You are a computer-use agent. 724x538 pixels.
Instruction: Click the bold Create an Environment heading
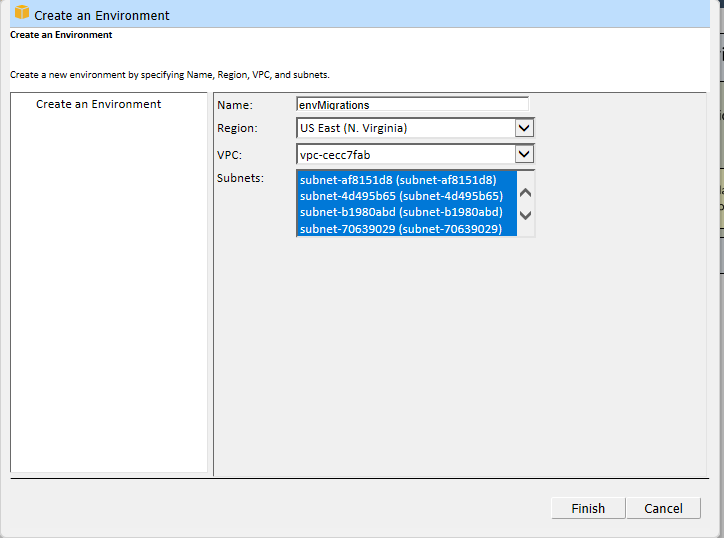click(x=61, y=35)
